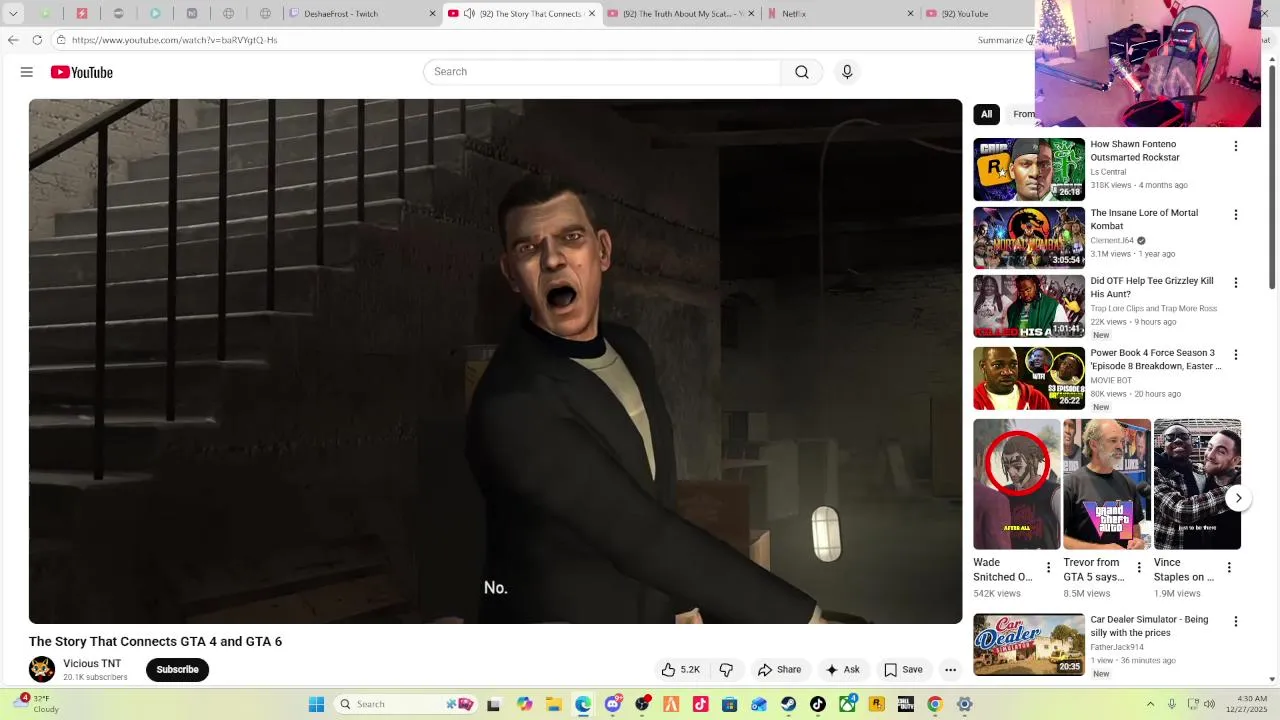
Task: Show next Shorts with arrow button
Action: 1238,498
